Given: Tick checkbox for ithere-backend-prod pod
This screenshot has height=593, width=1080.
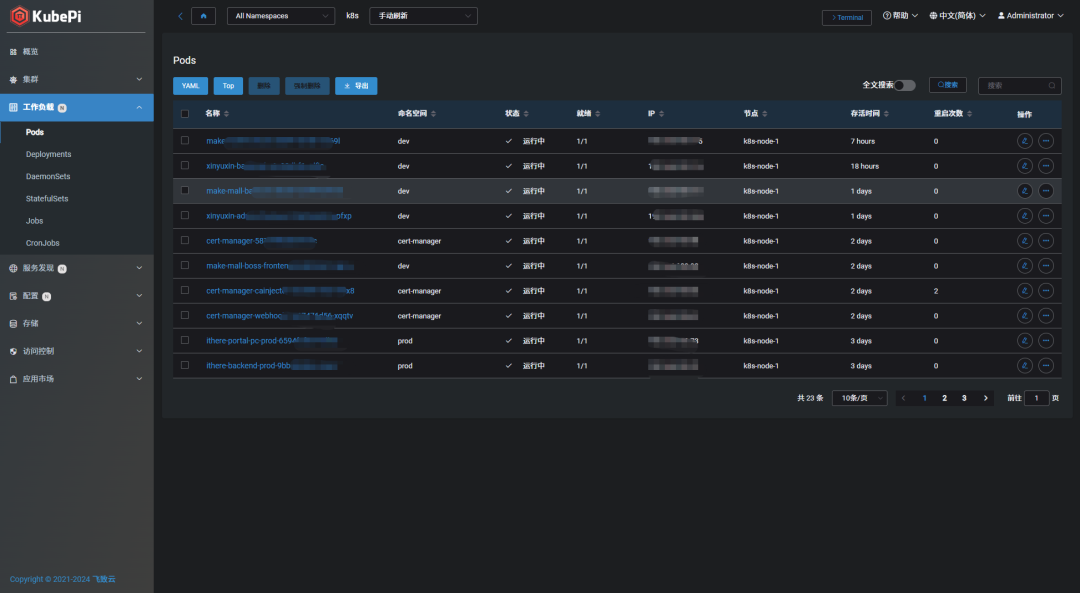Looking at the screenshot, I should pos(185,365).
